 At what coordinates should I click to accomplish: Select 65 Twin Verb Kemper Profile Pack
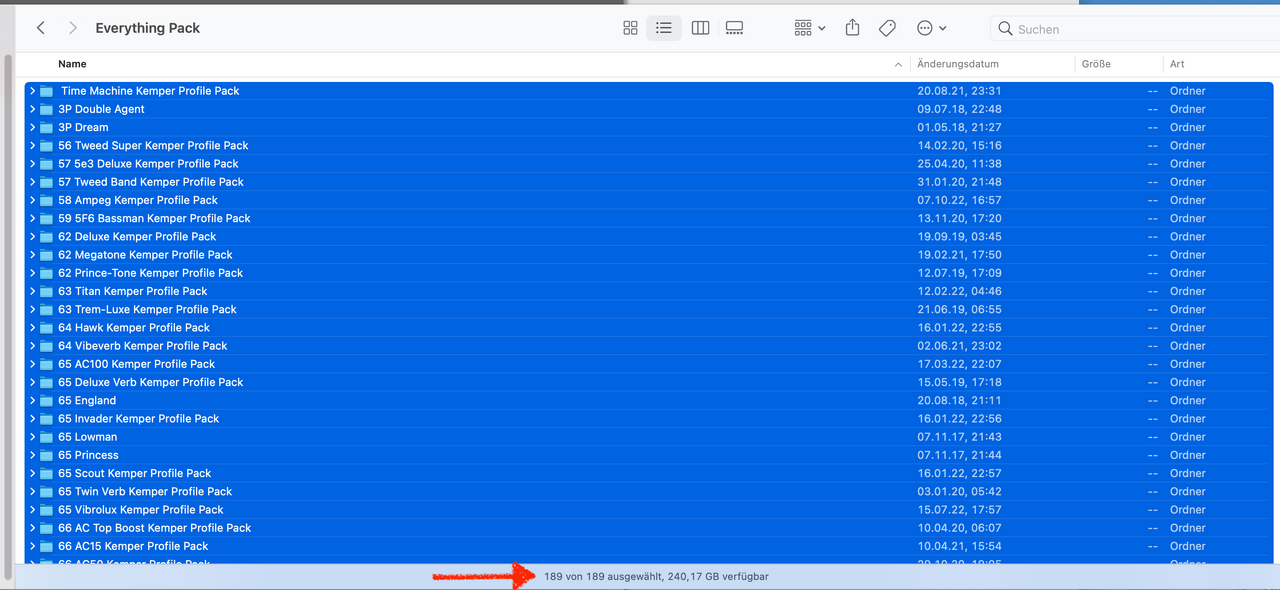coord(649,491)
